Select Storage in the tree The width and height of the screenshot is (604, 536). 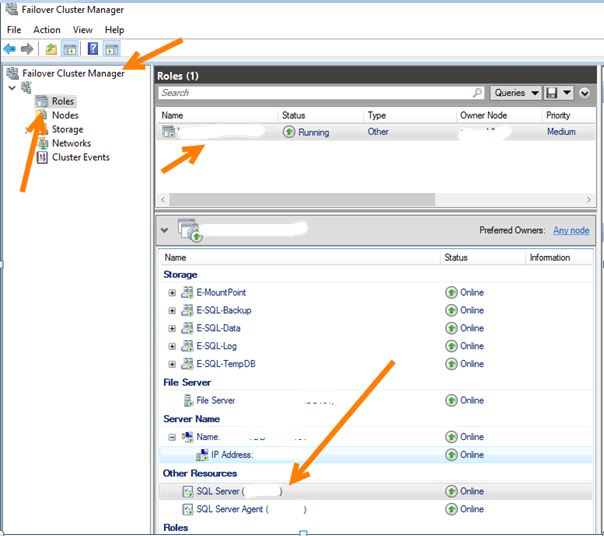pos(67,129)
